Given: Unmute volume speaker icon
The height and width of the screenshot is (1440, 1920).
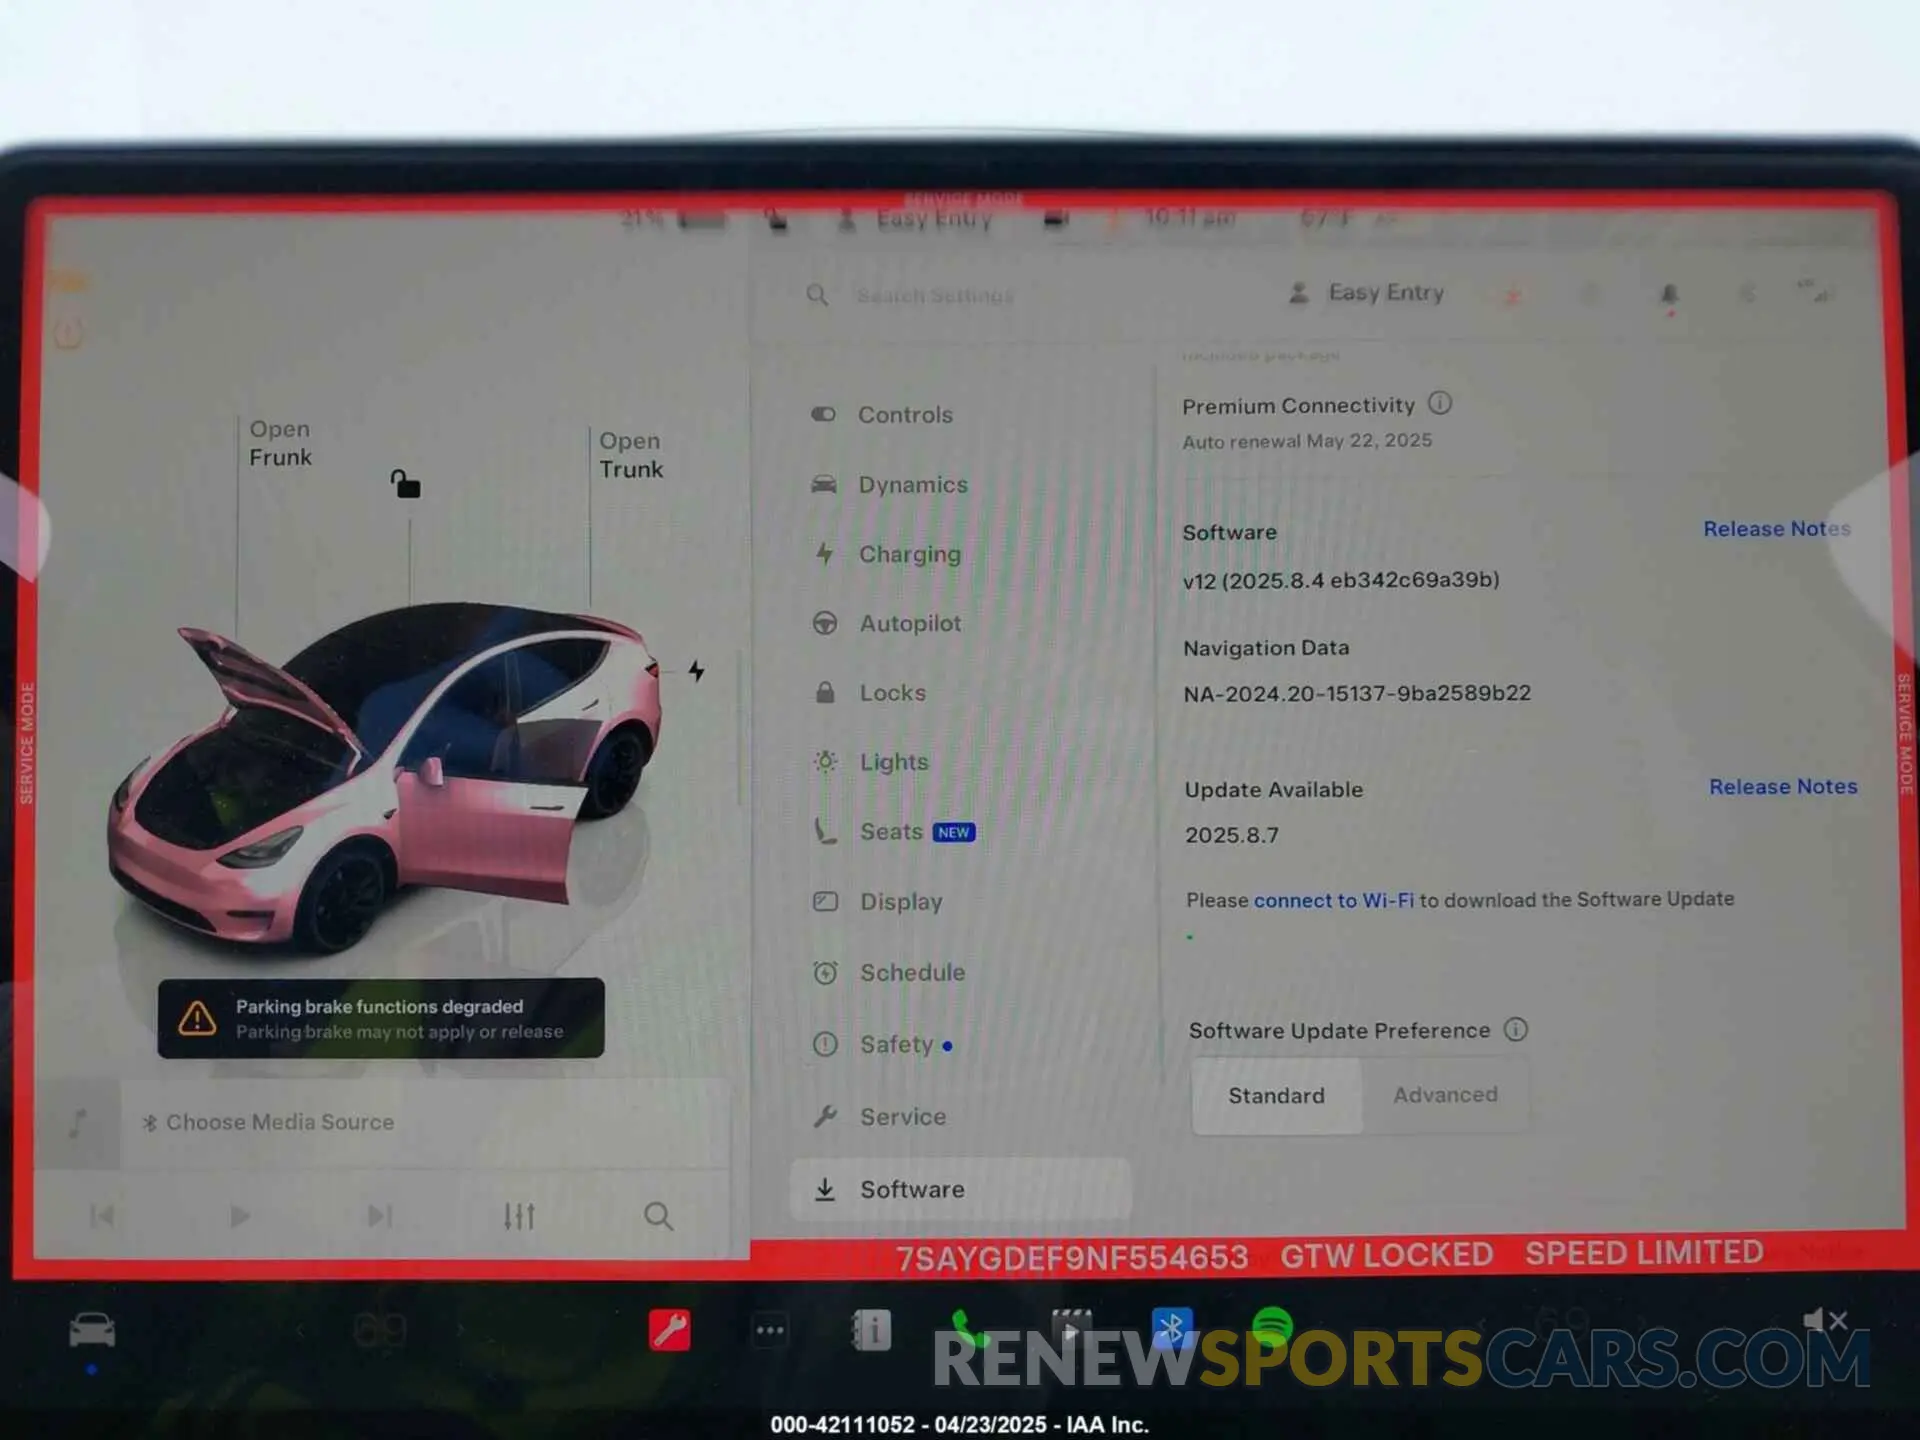Looking at the screenshot, I should 1825,1321.
